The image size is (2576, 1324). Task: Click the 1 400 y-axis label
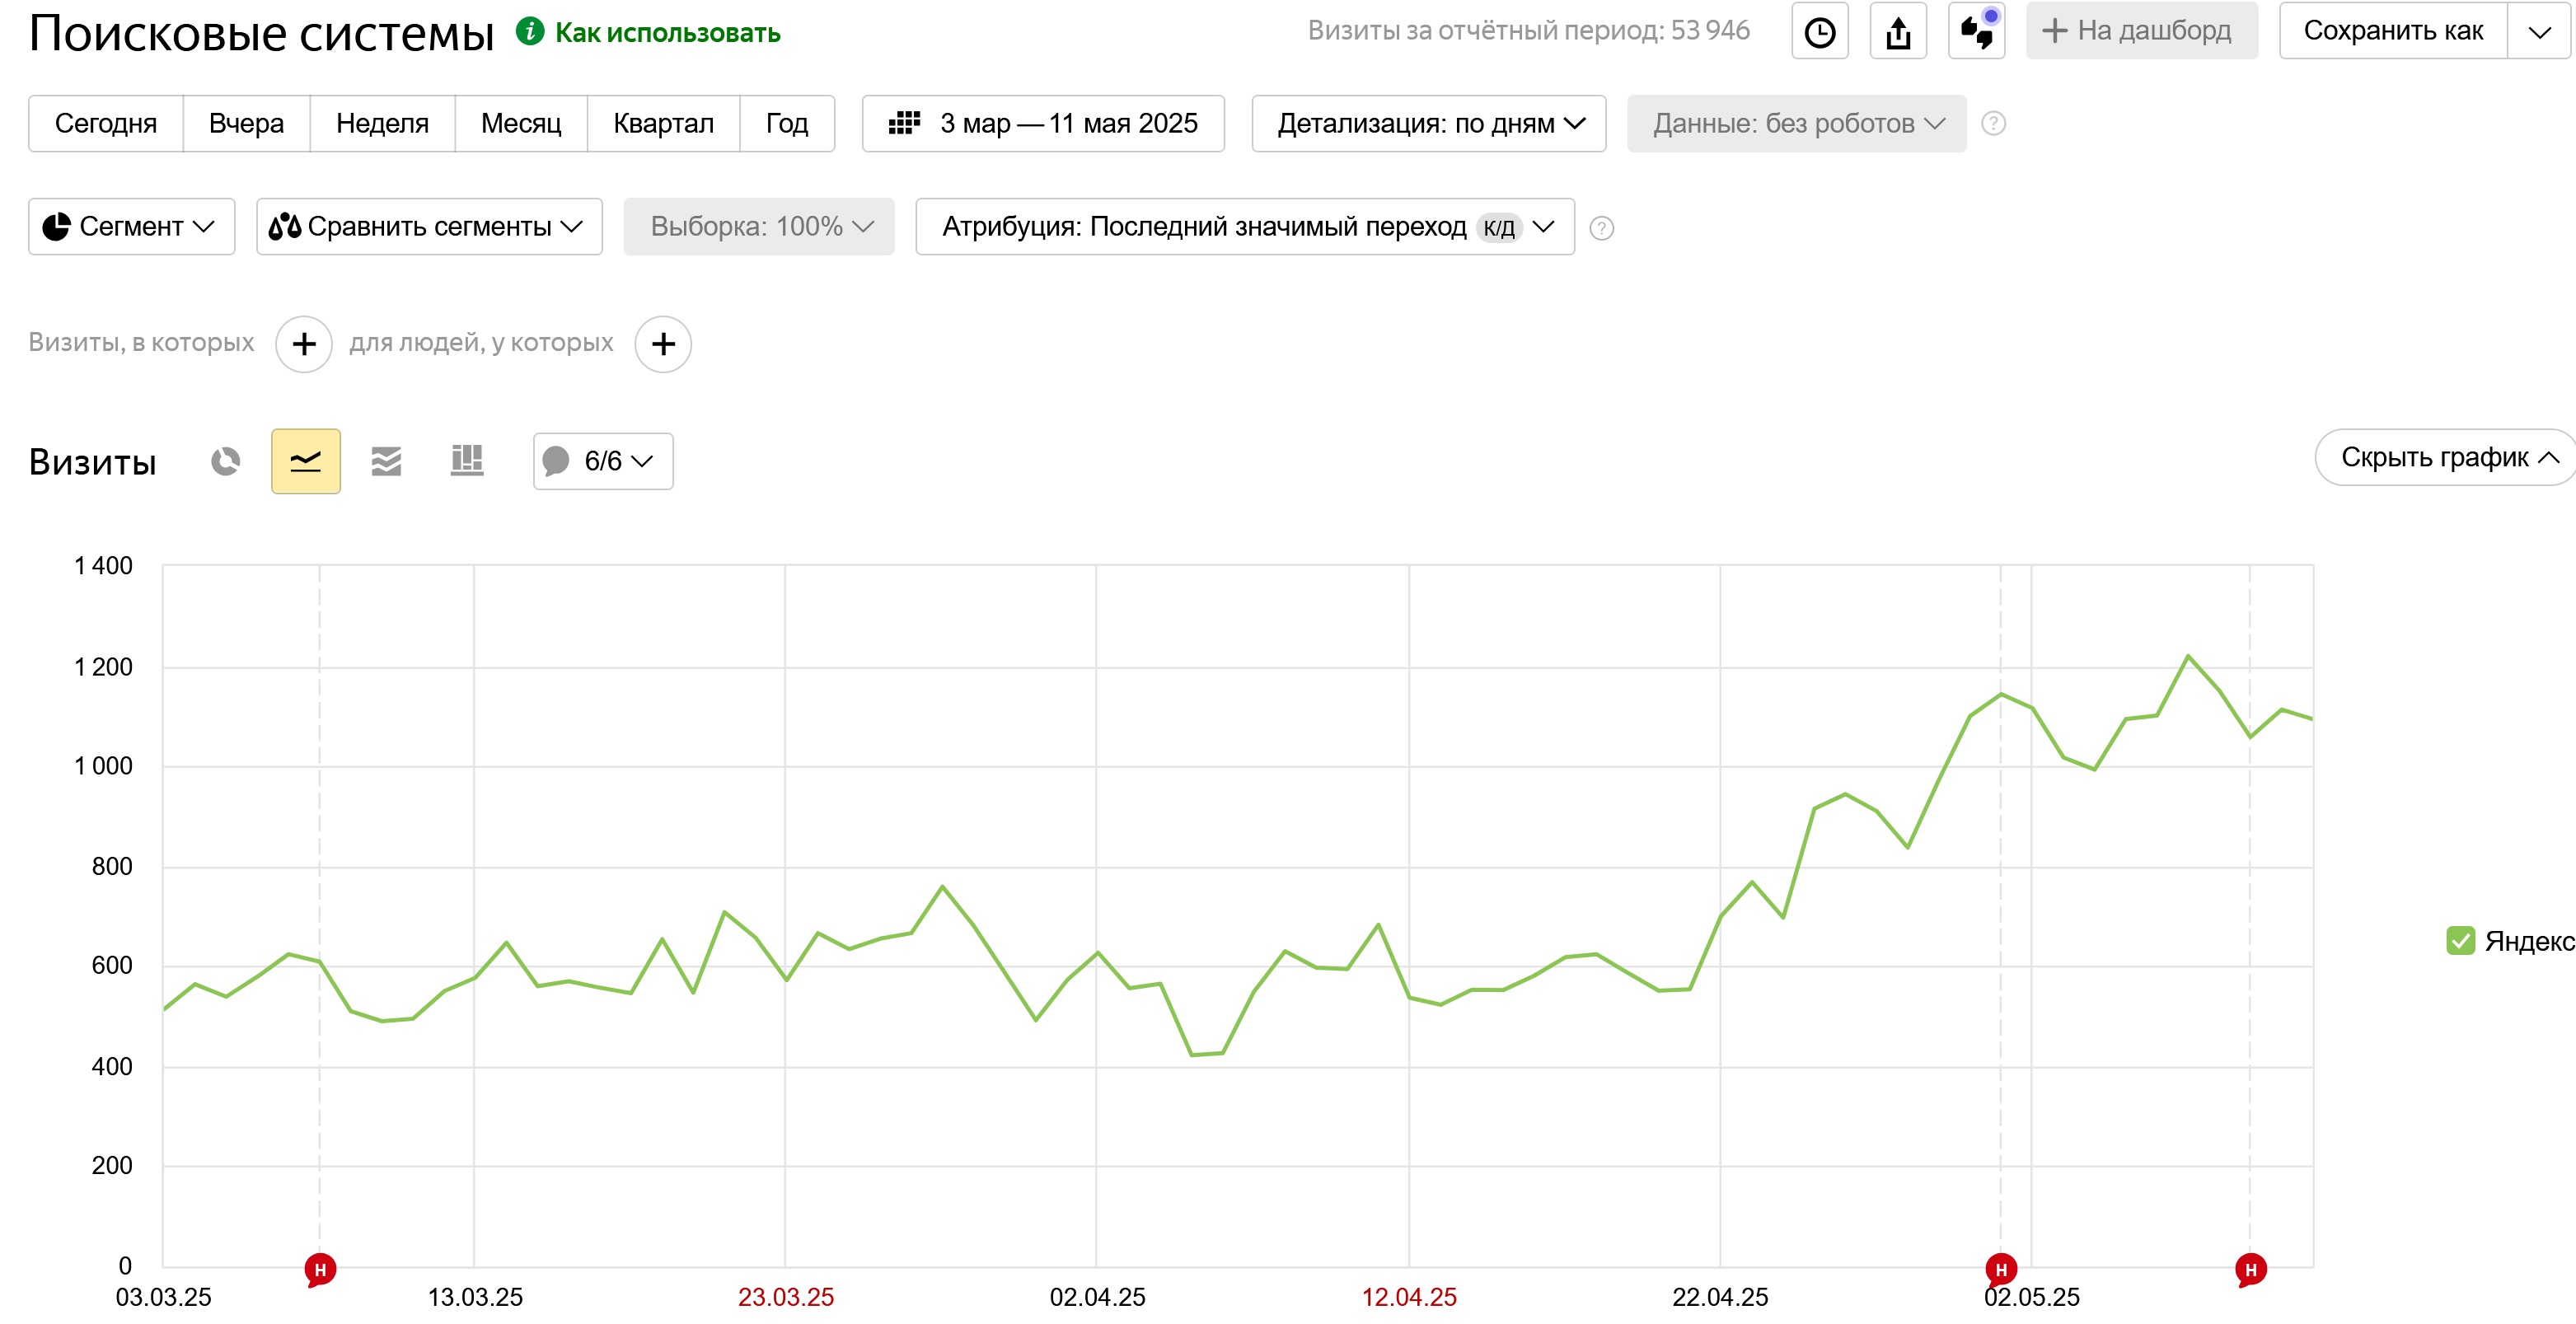(103, 566)
